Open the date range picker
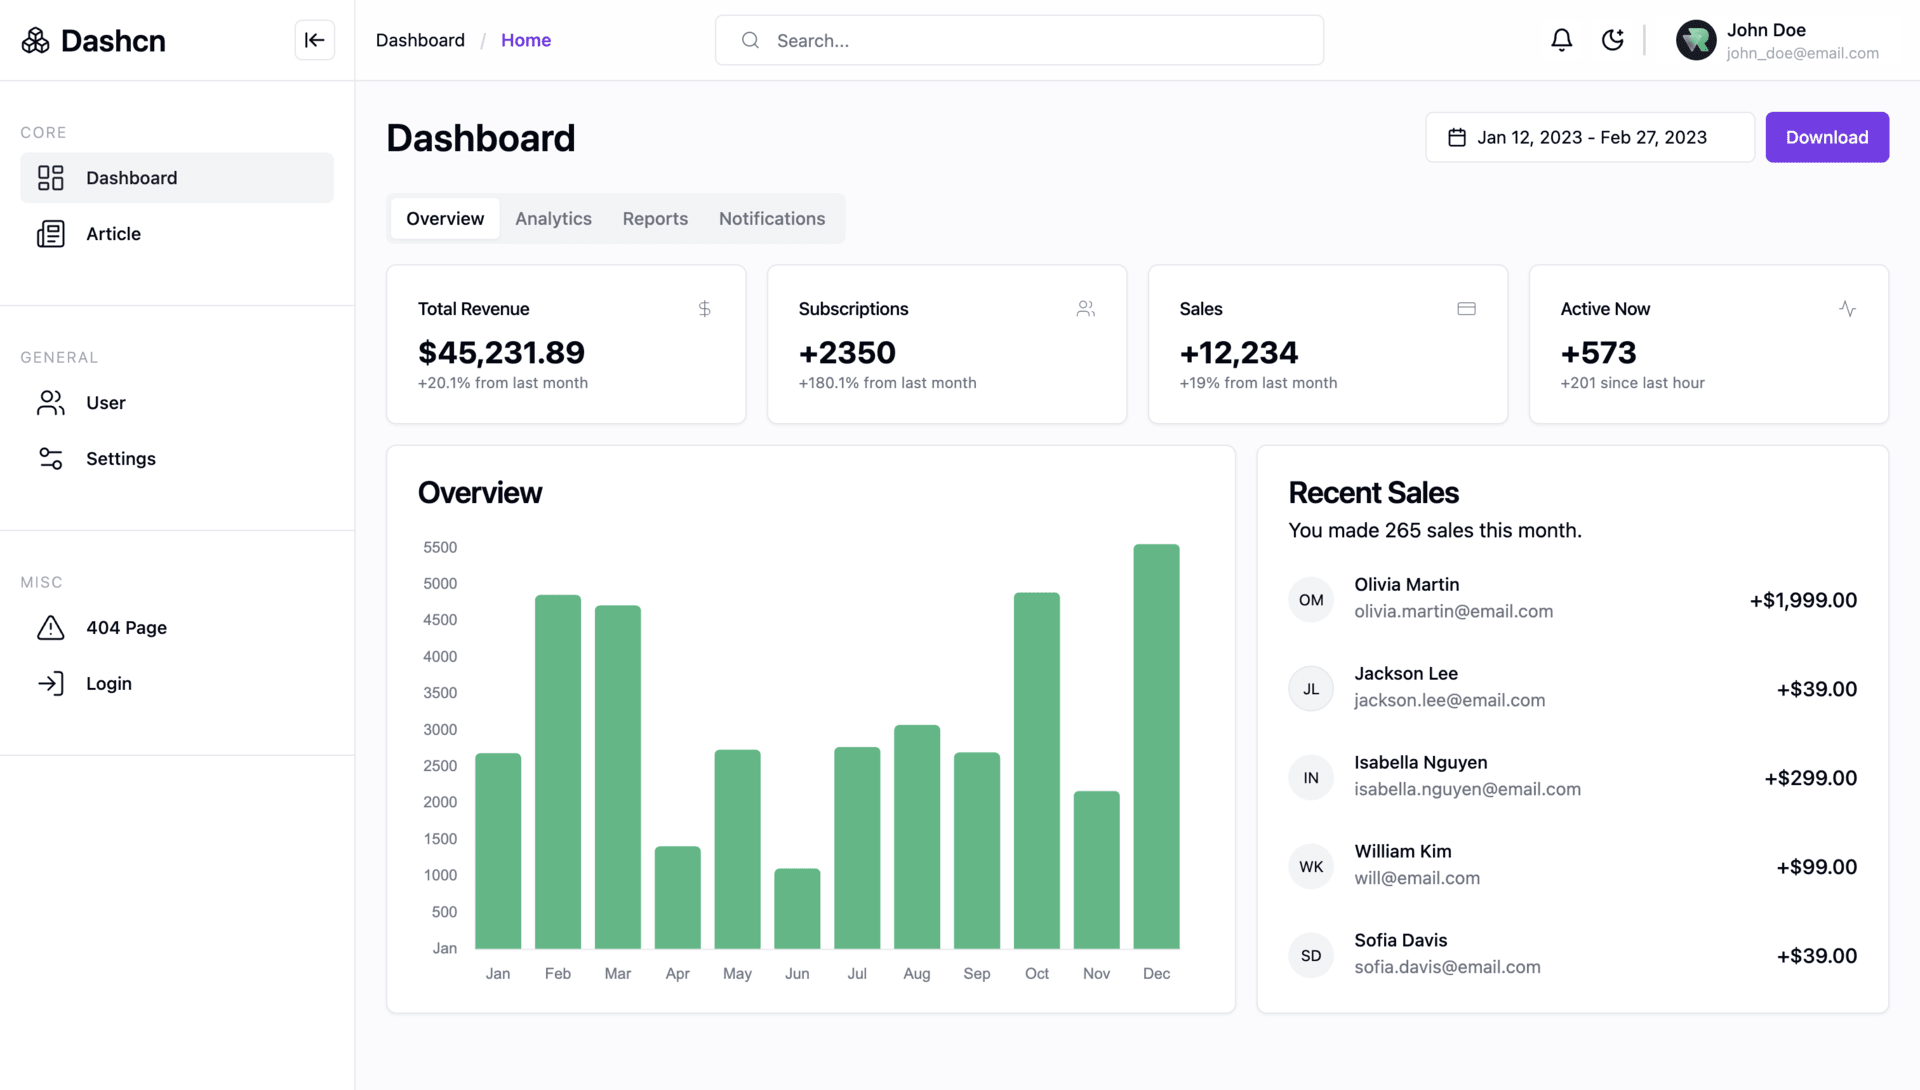The height and width of the screenshot is (1090, 1920). [x=1589, y=138]
